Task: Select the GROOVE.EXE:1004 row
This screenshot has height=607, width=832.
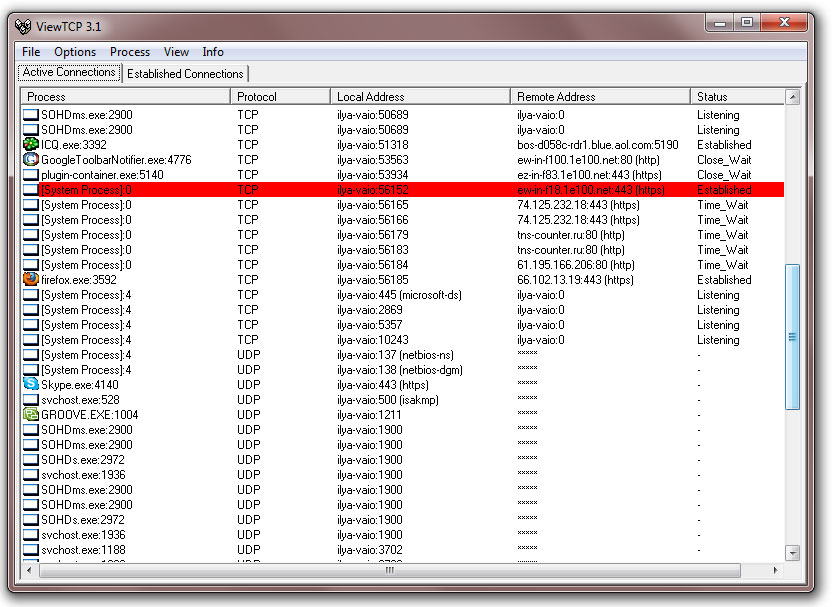Action: (x=403, y=415)
